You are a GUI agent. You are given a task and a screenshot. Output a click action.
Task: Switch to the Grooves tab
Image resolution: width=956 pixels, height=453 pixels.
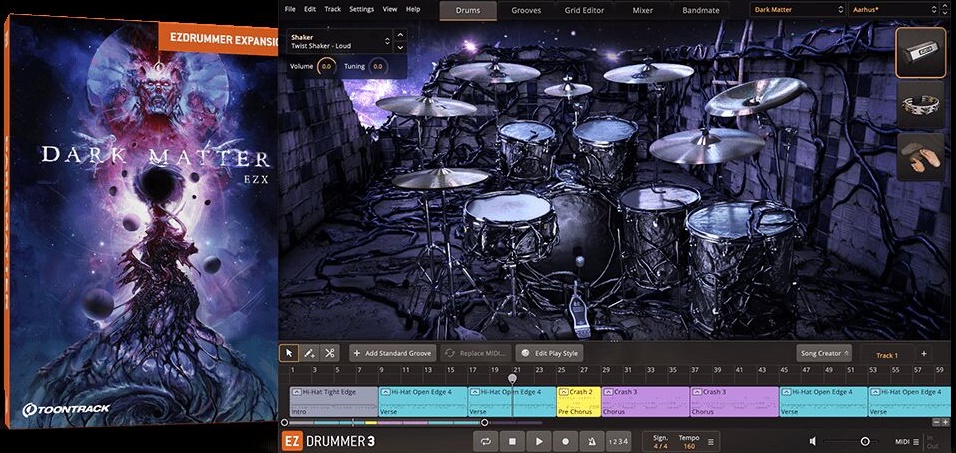click(527, 10)
